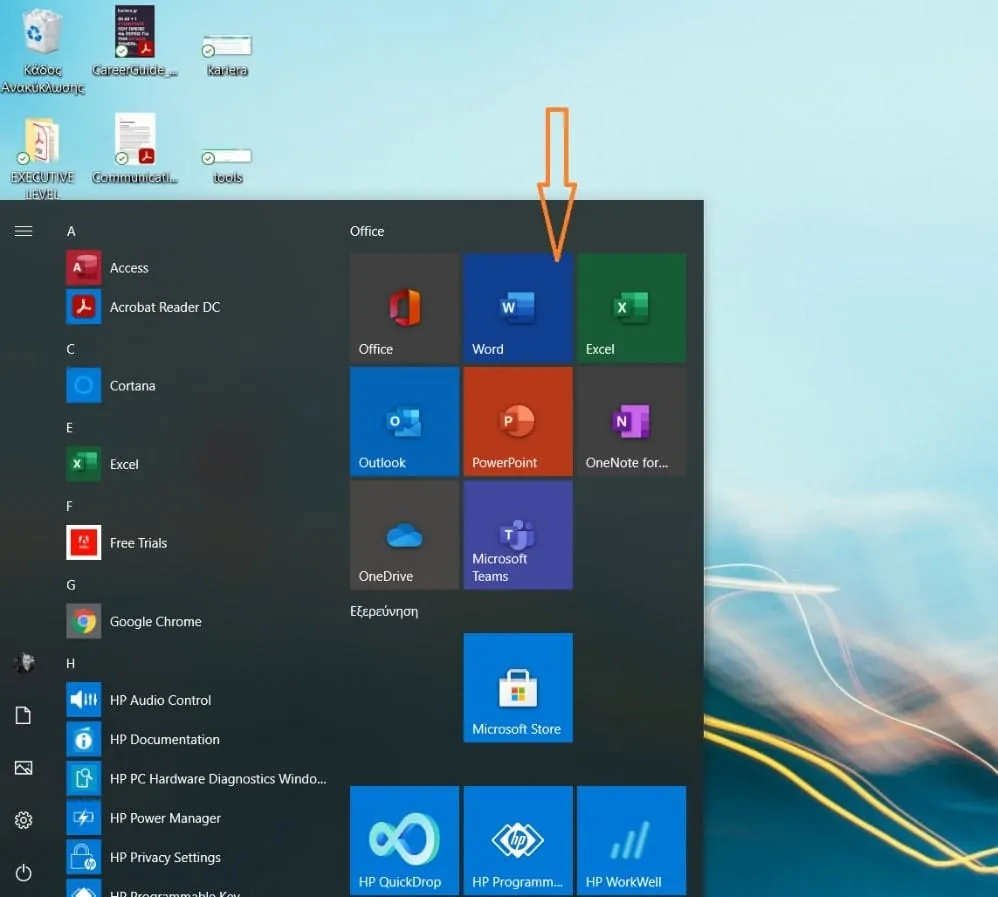
Task: Jump via the letter C header
Action: click(x=71, y=349)
